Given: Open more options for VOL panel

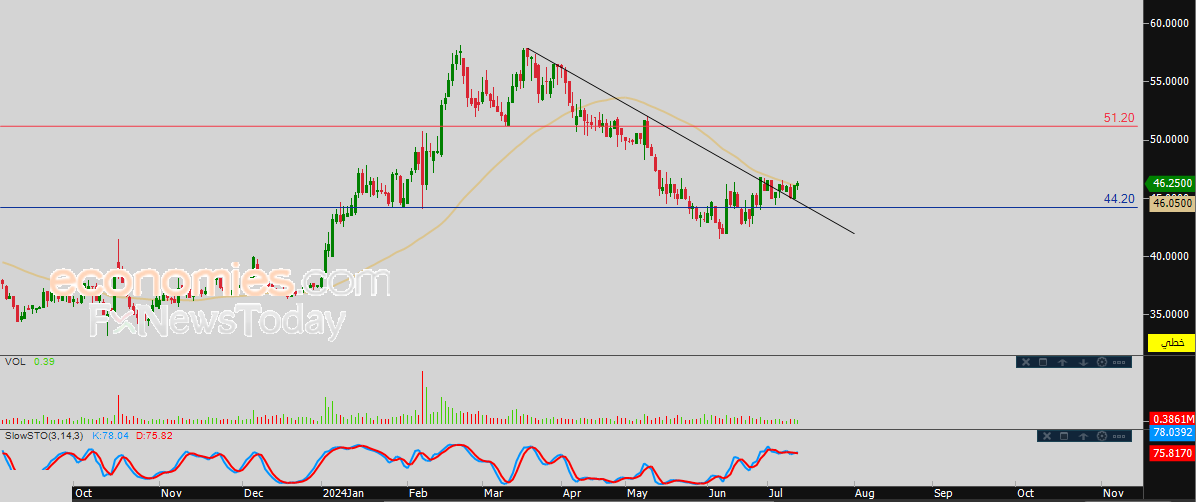Looking at the screenshot, I should (1119, 362).
